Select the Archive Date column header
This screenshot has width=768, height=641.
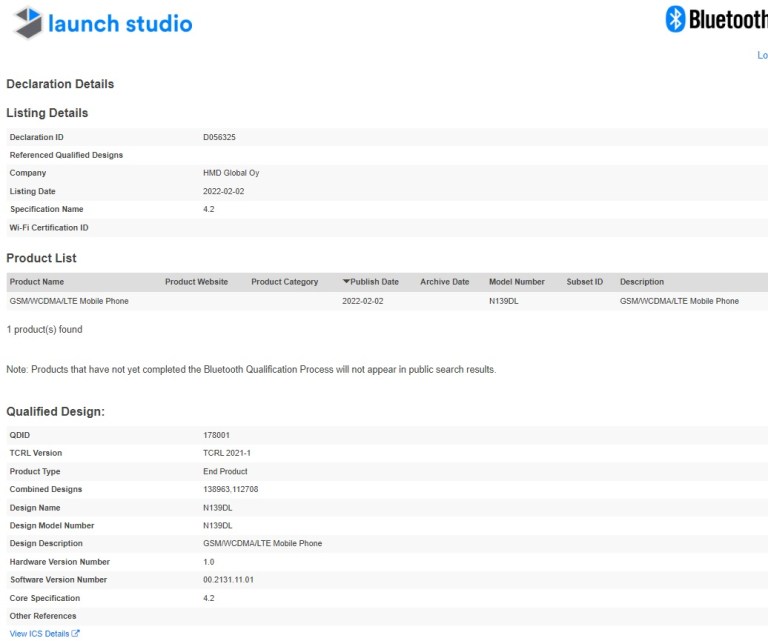pyautogui.click(x=444, y=282)
